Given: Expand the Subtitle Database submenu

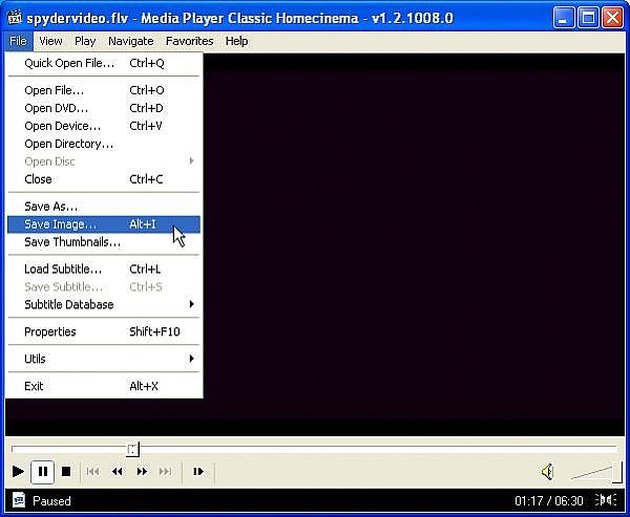Looking at the screenshot, I should [104, 304].
